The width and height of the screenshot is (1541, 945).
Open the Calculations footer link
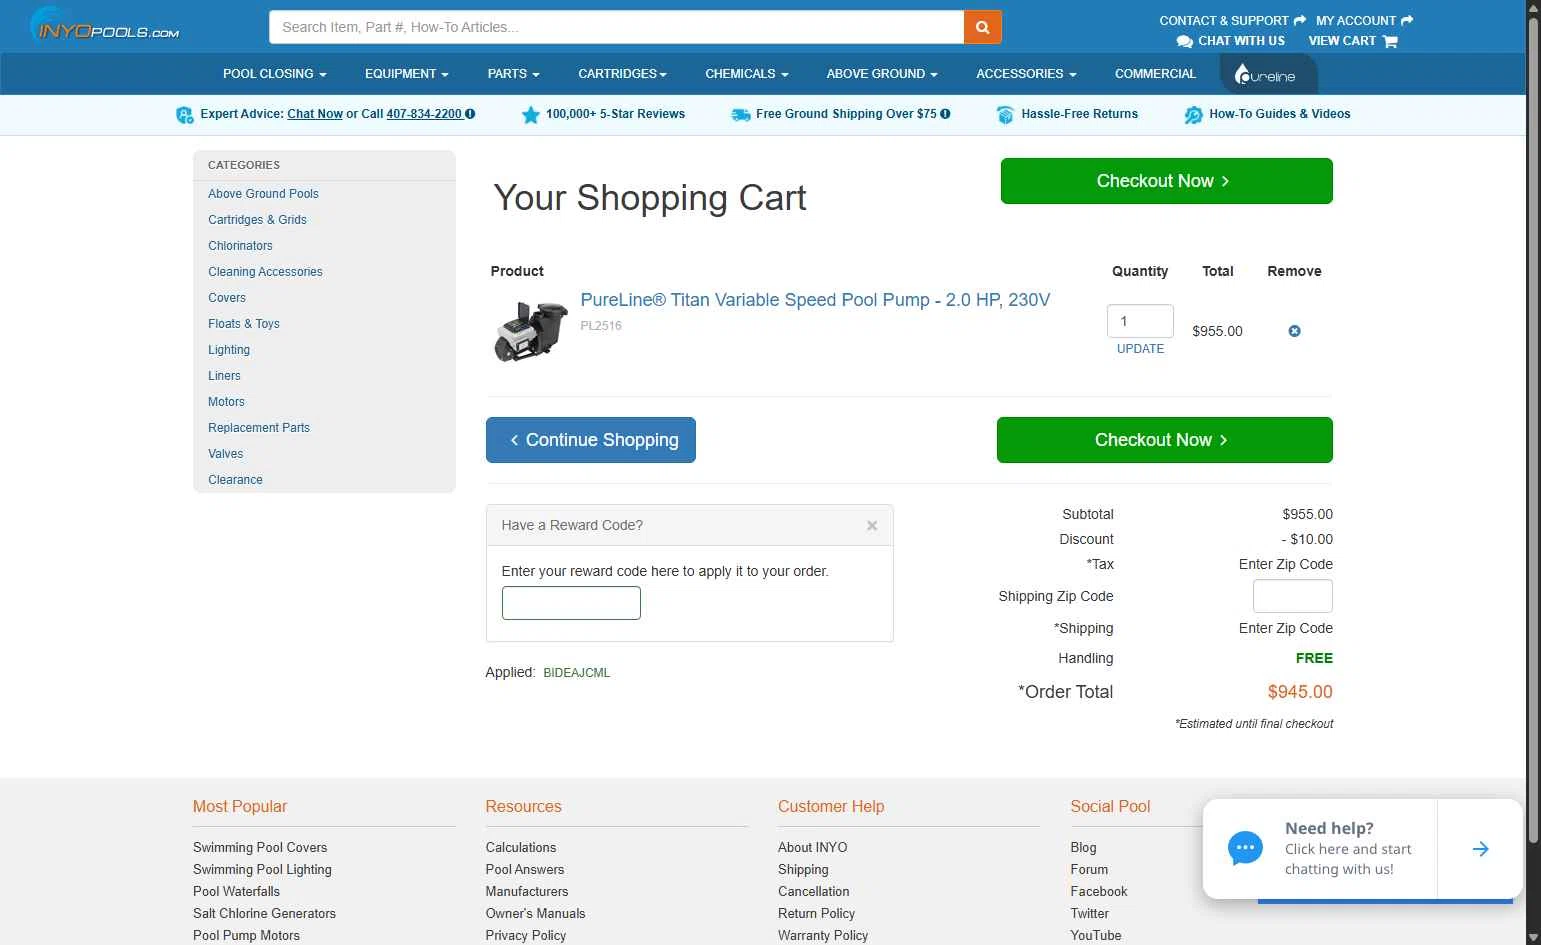[x=521, y=848]
